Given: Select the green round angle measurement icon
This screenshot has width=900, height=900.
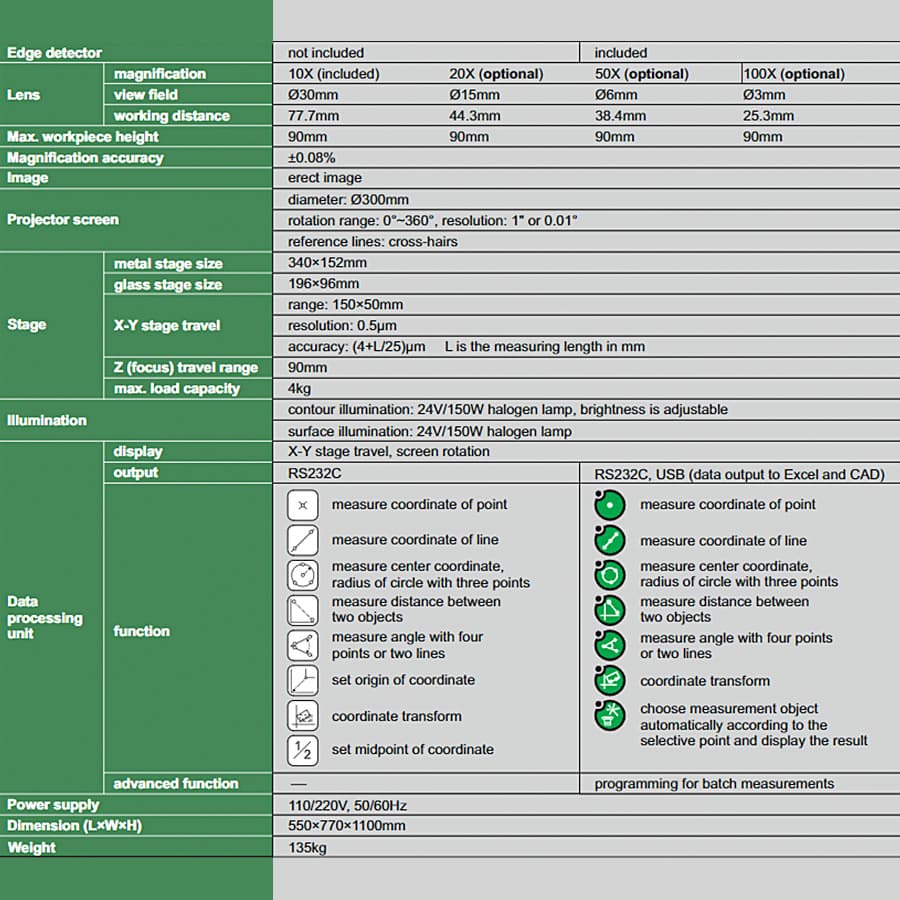Looking at the screenshot, I should point(610,646).
